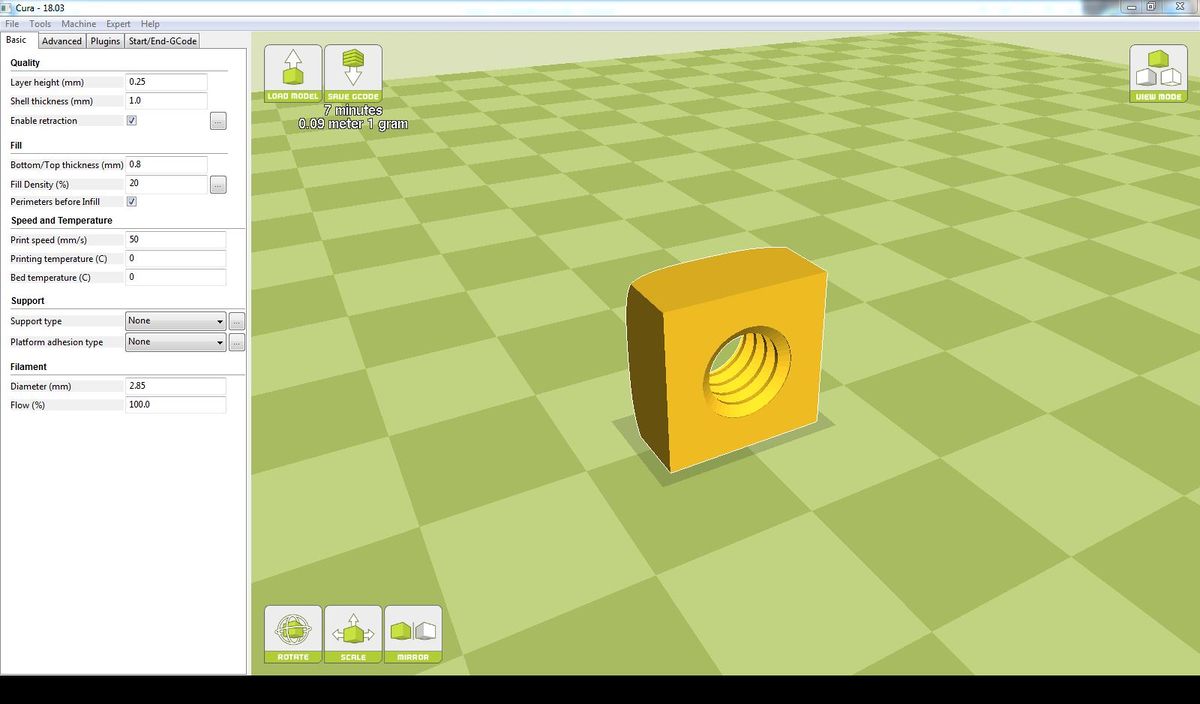Click the Fill Density input field
This screenshot has height=704, width=1200.
166,184
